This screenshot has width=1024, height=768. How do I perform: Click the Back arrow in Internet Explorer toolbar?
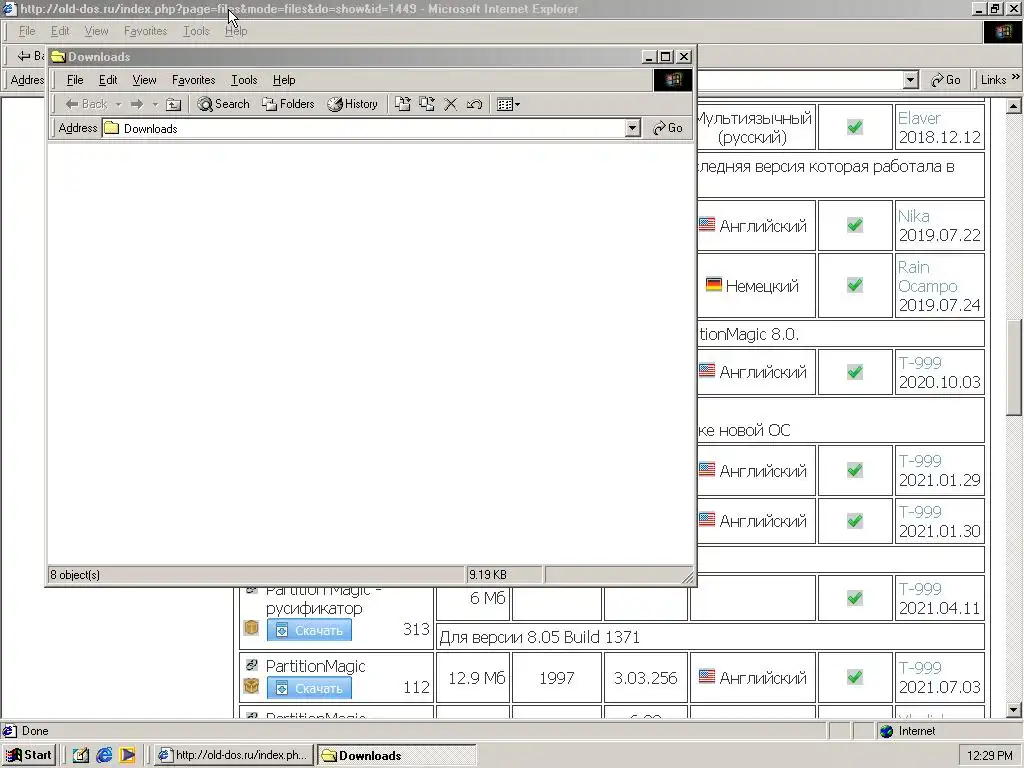pyautogui.click(x=25, y=56)
